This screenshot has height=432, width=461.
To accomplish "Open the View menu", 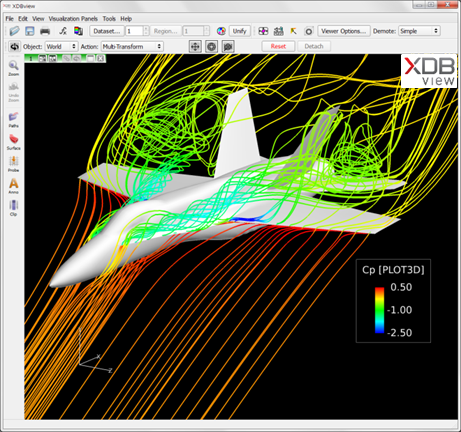I will pos(38,19).
